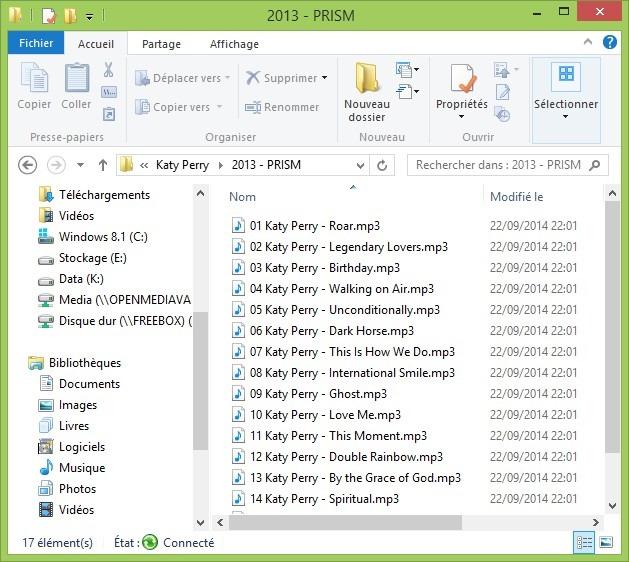Open Disque dur (\\FREEBOX) drive
This screenshot has width=629, height=562.
(x=114, y=321)
